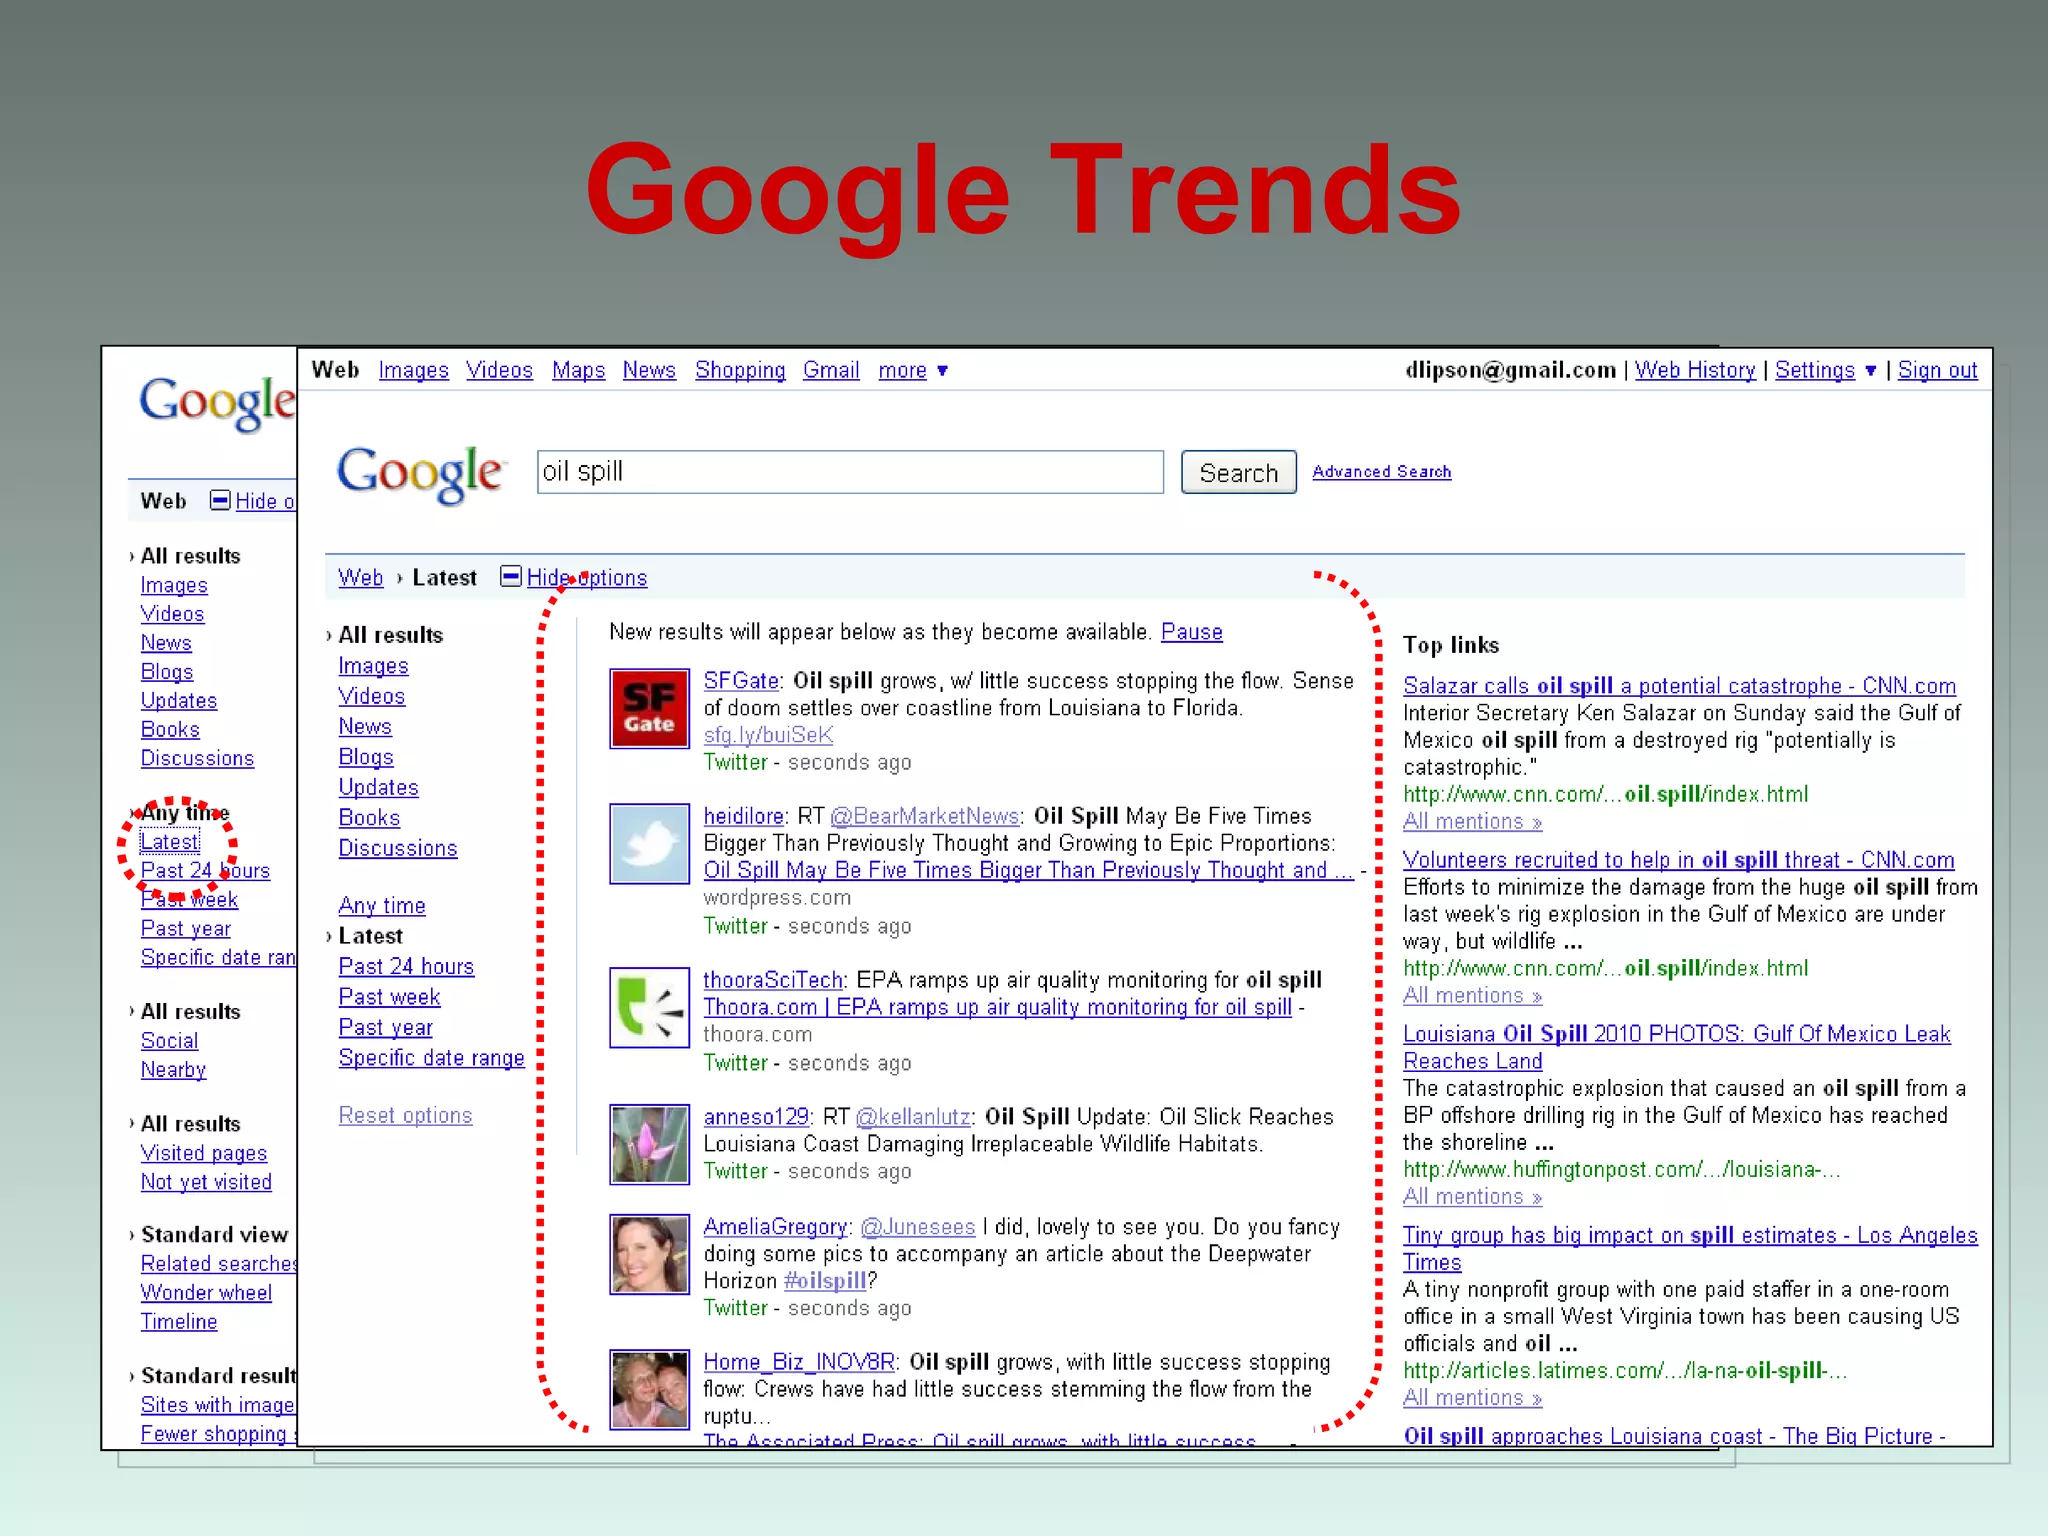Select Past week in inner sidebar
Screen dimensions: 2048x1536
(389, 997)
